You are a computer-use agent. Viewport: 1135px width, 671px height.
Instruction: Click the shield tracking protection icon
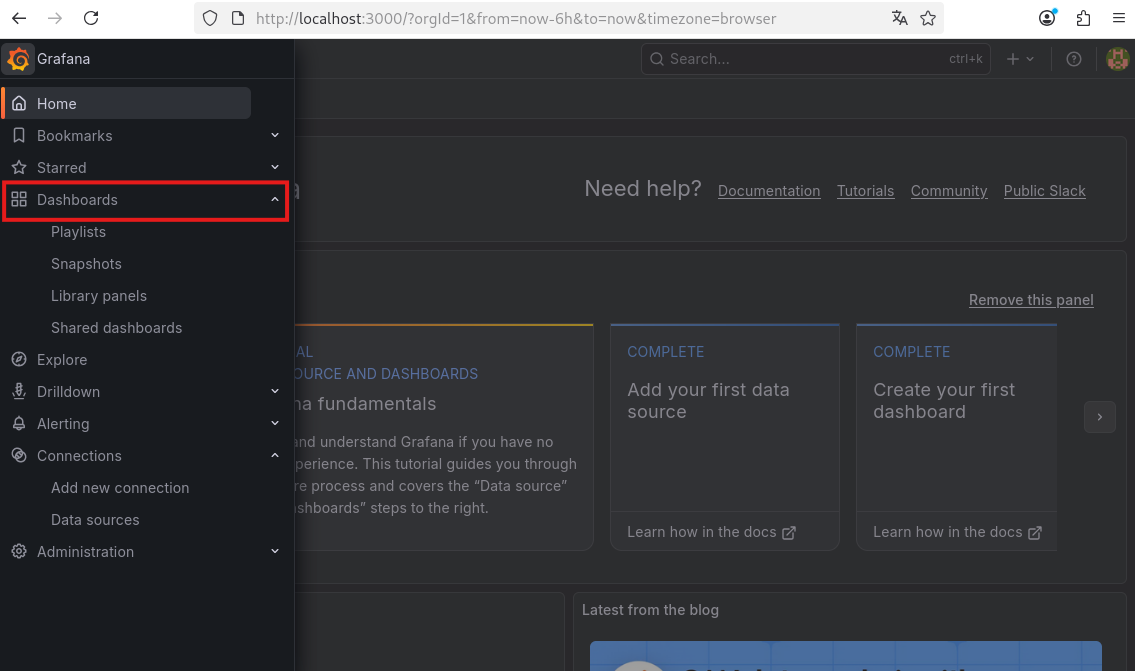pos(210,18)
